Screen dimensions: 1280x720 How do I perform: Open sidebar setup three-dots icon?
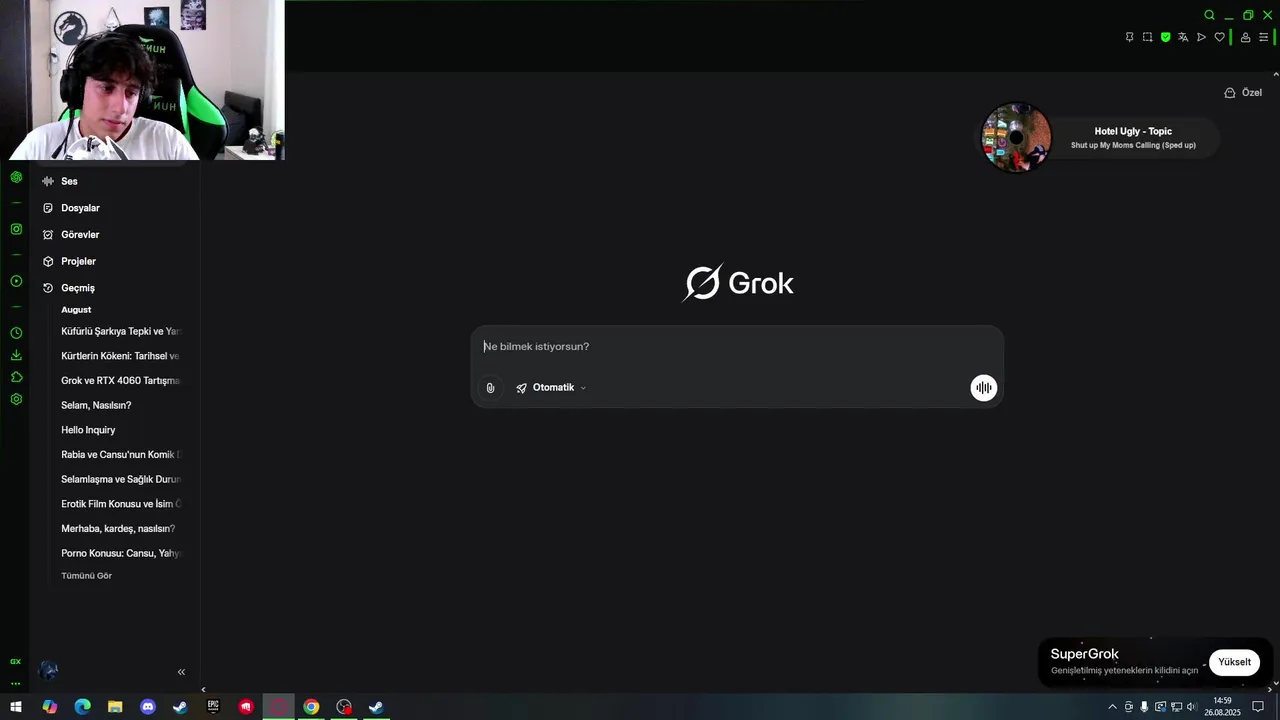tap(15, 684)
